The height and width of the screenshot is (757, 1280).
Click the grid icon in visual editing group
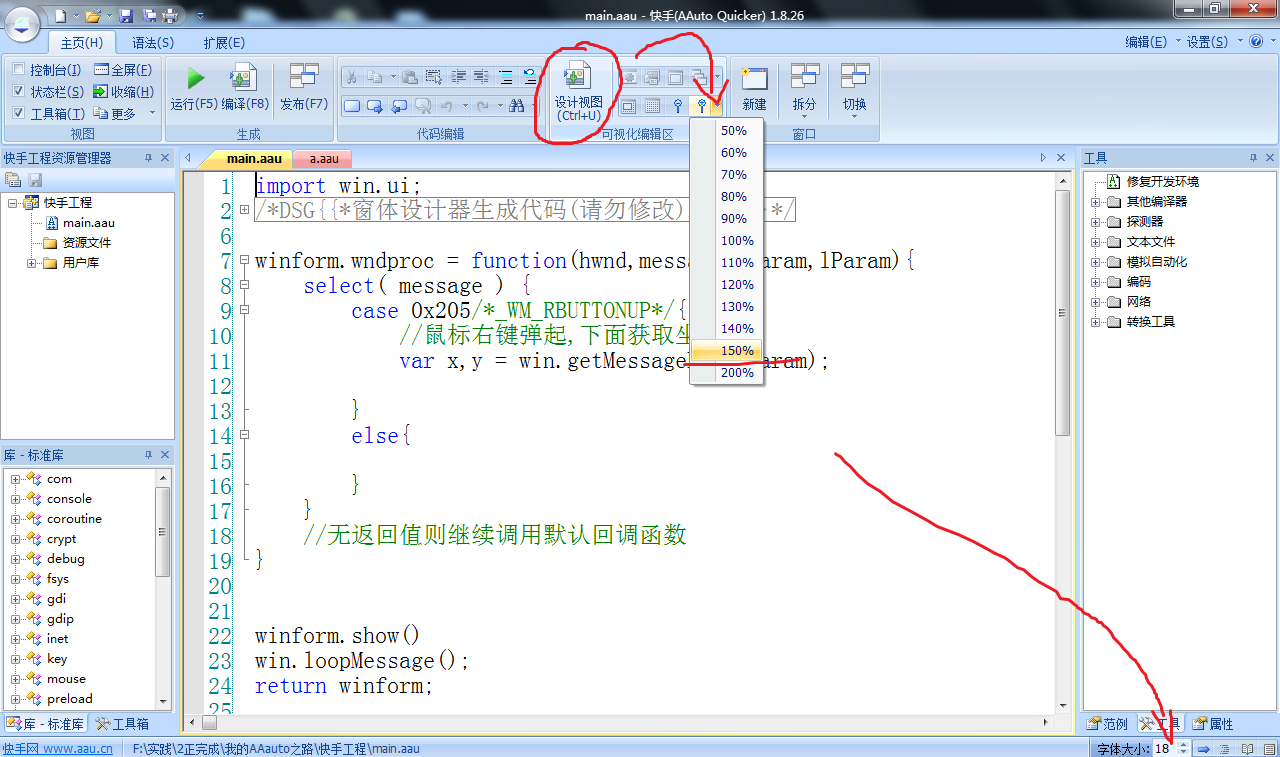pos(652,105)
